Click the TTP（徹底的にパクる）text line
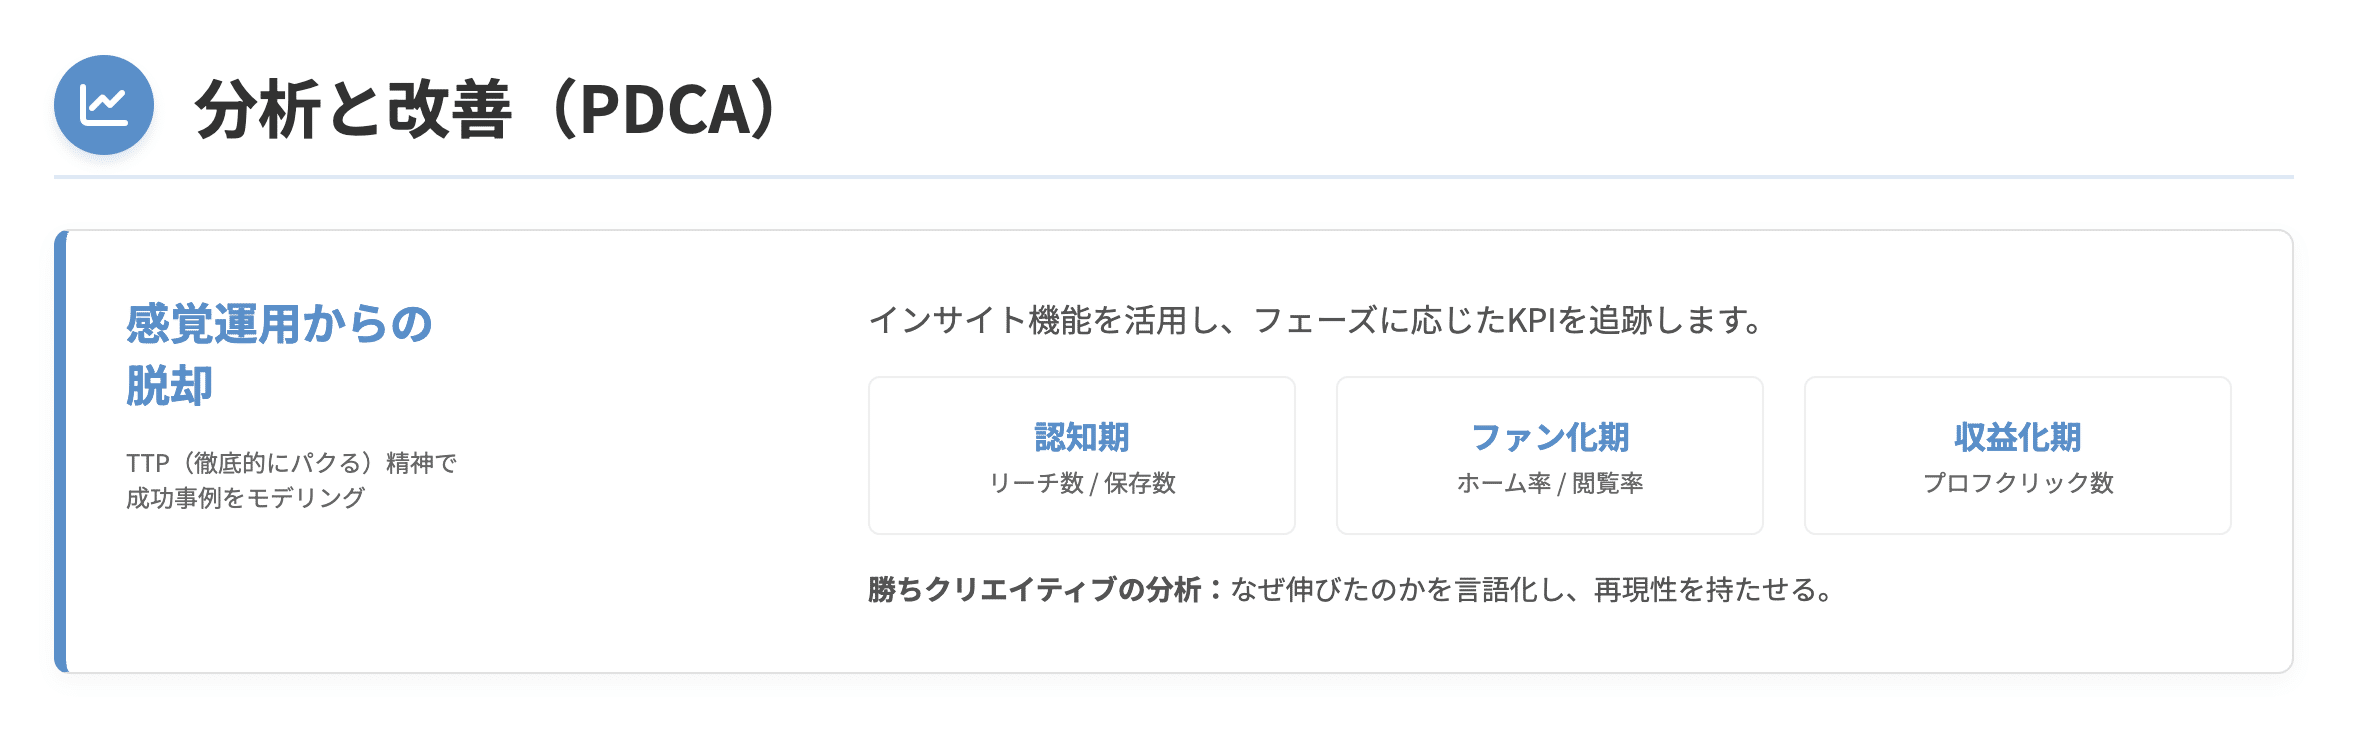Viewport: 2374px width, 754px height. click(x=291, y=463)
